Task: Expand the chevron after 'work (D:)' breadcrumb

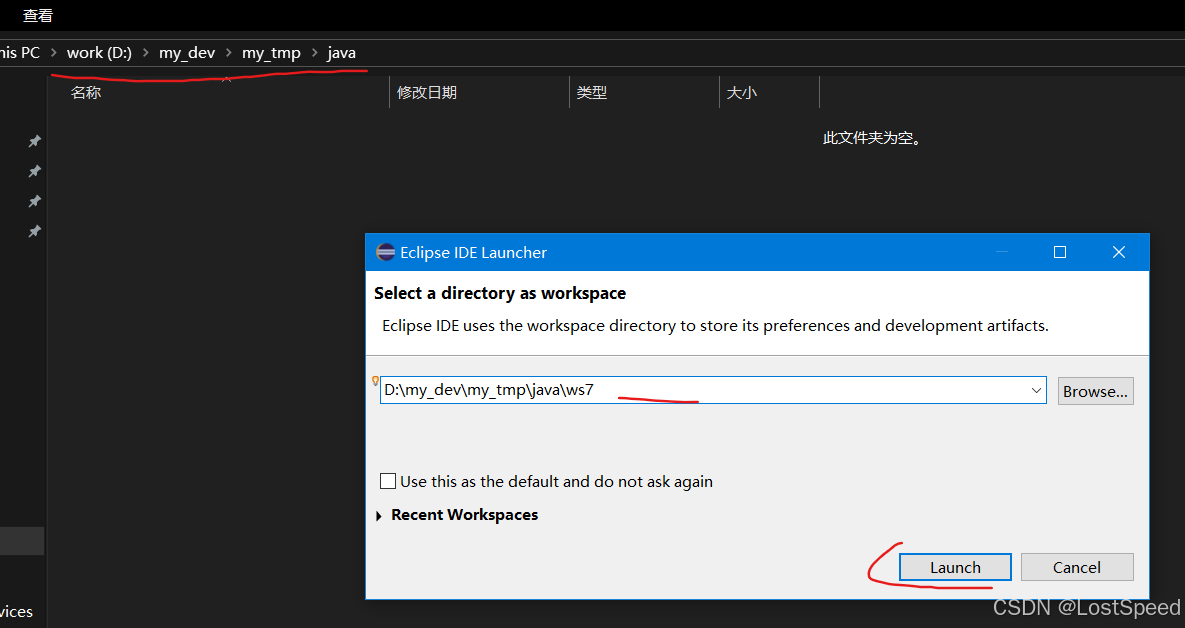Action: [146, 53]
